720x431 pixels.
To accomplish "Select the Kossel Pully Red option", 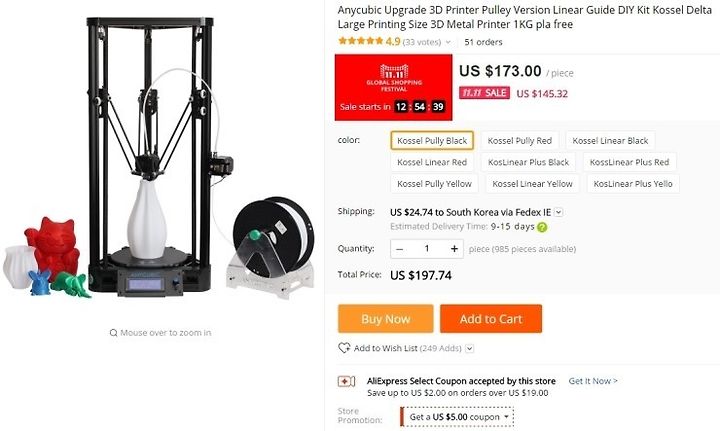I will [x=519, y=140].
